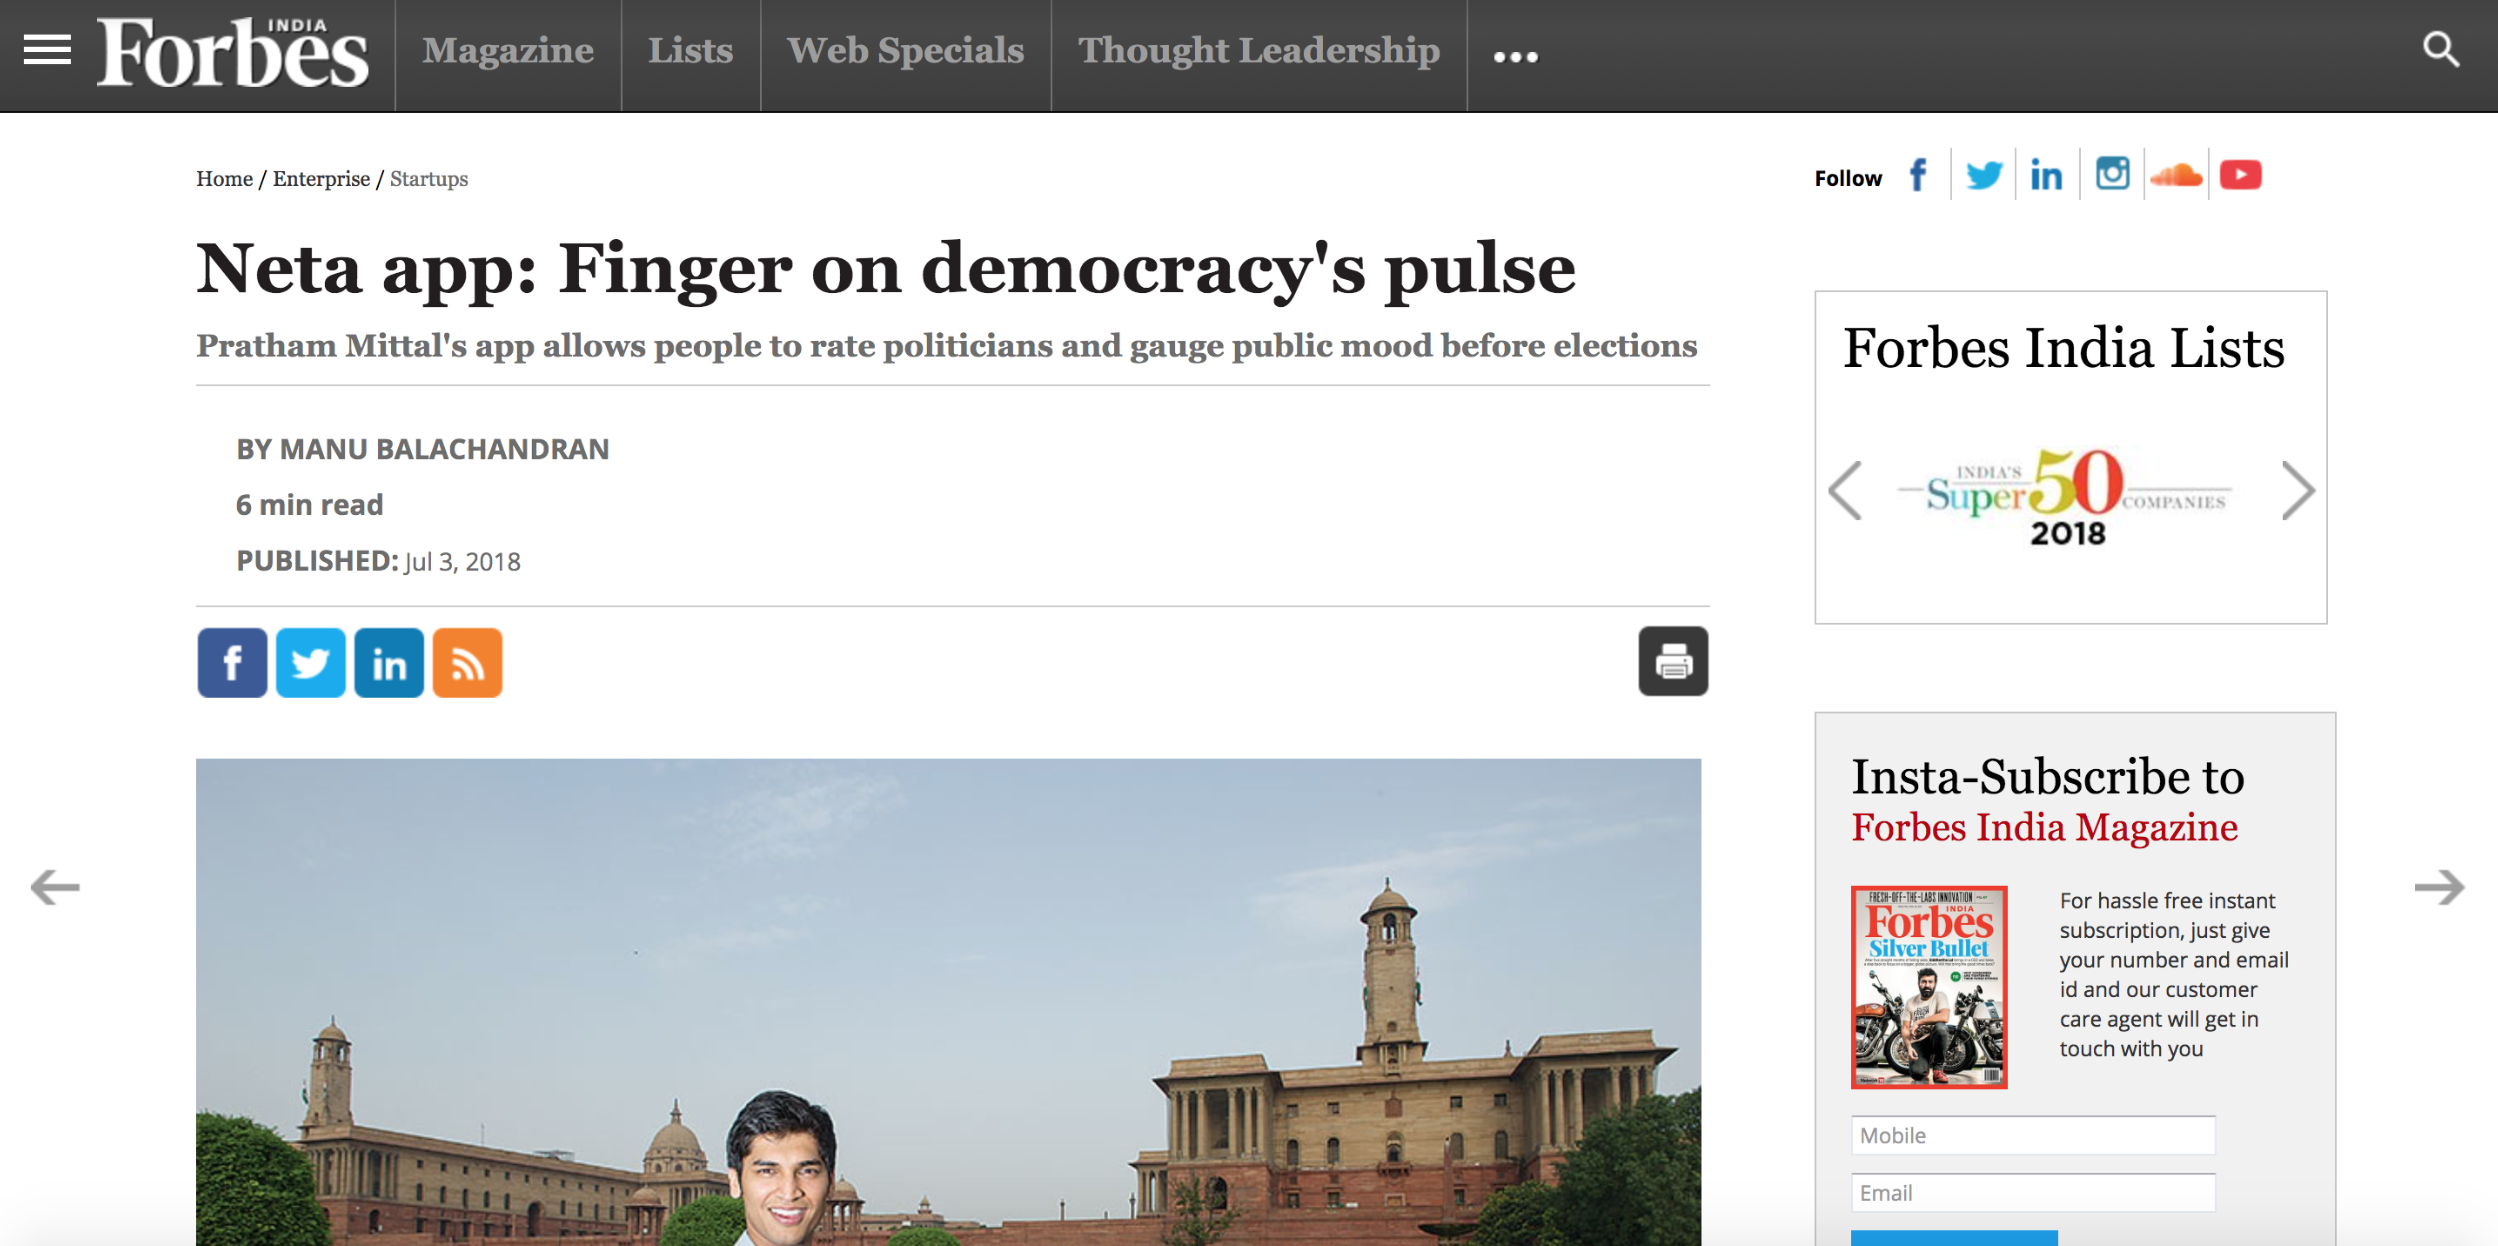Follow Forbes India on Instagram
The width and height of the screenshot is (2498, 1246).
coord(2112,175)
